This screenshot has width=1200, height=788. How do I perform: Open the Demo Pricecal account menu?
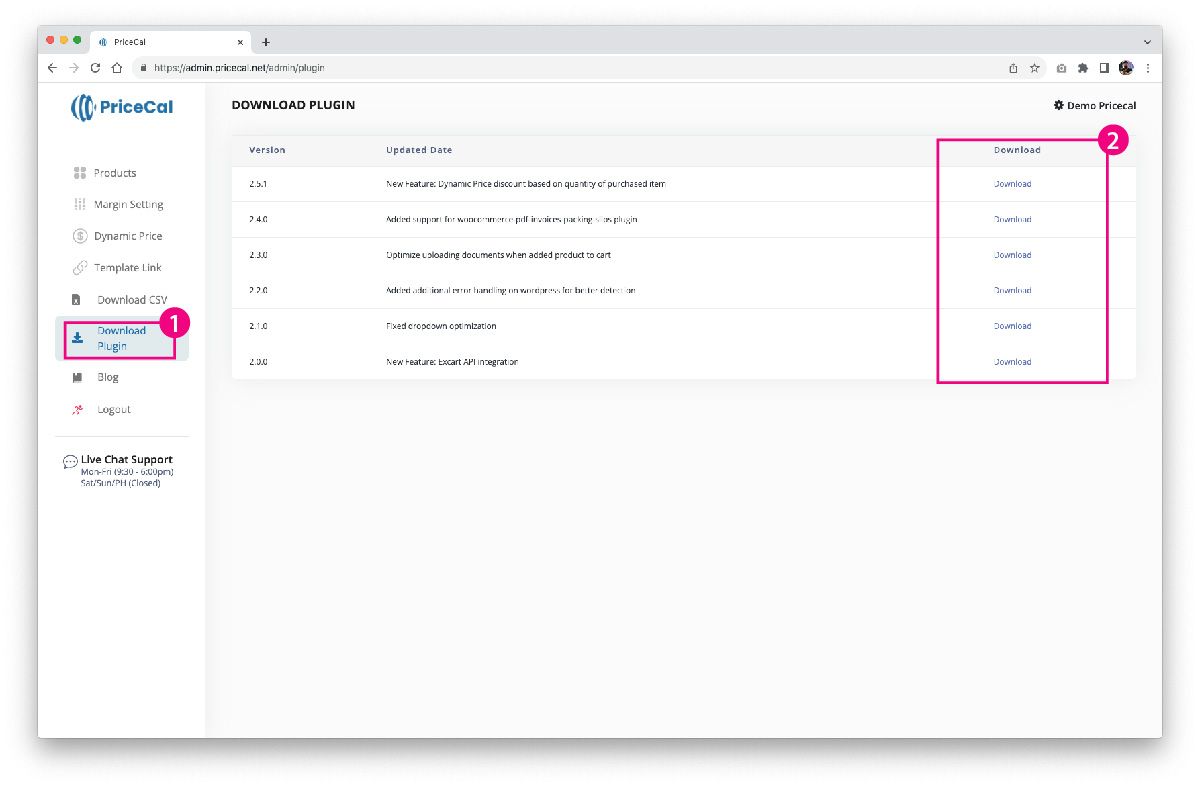click(1094, 105)
